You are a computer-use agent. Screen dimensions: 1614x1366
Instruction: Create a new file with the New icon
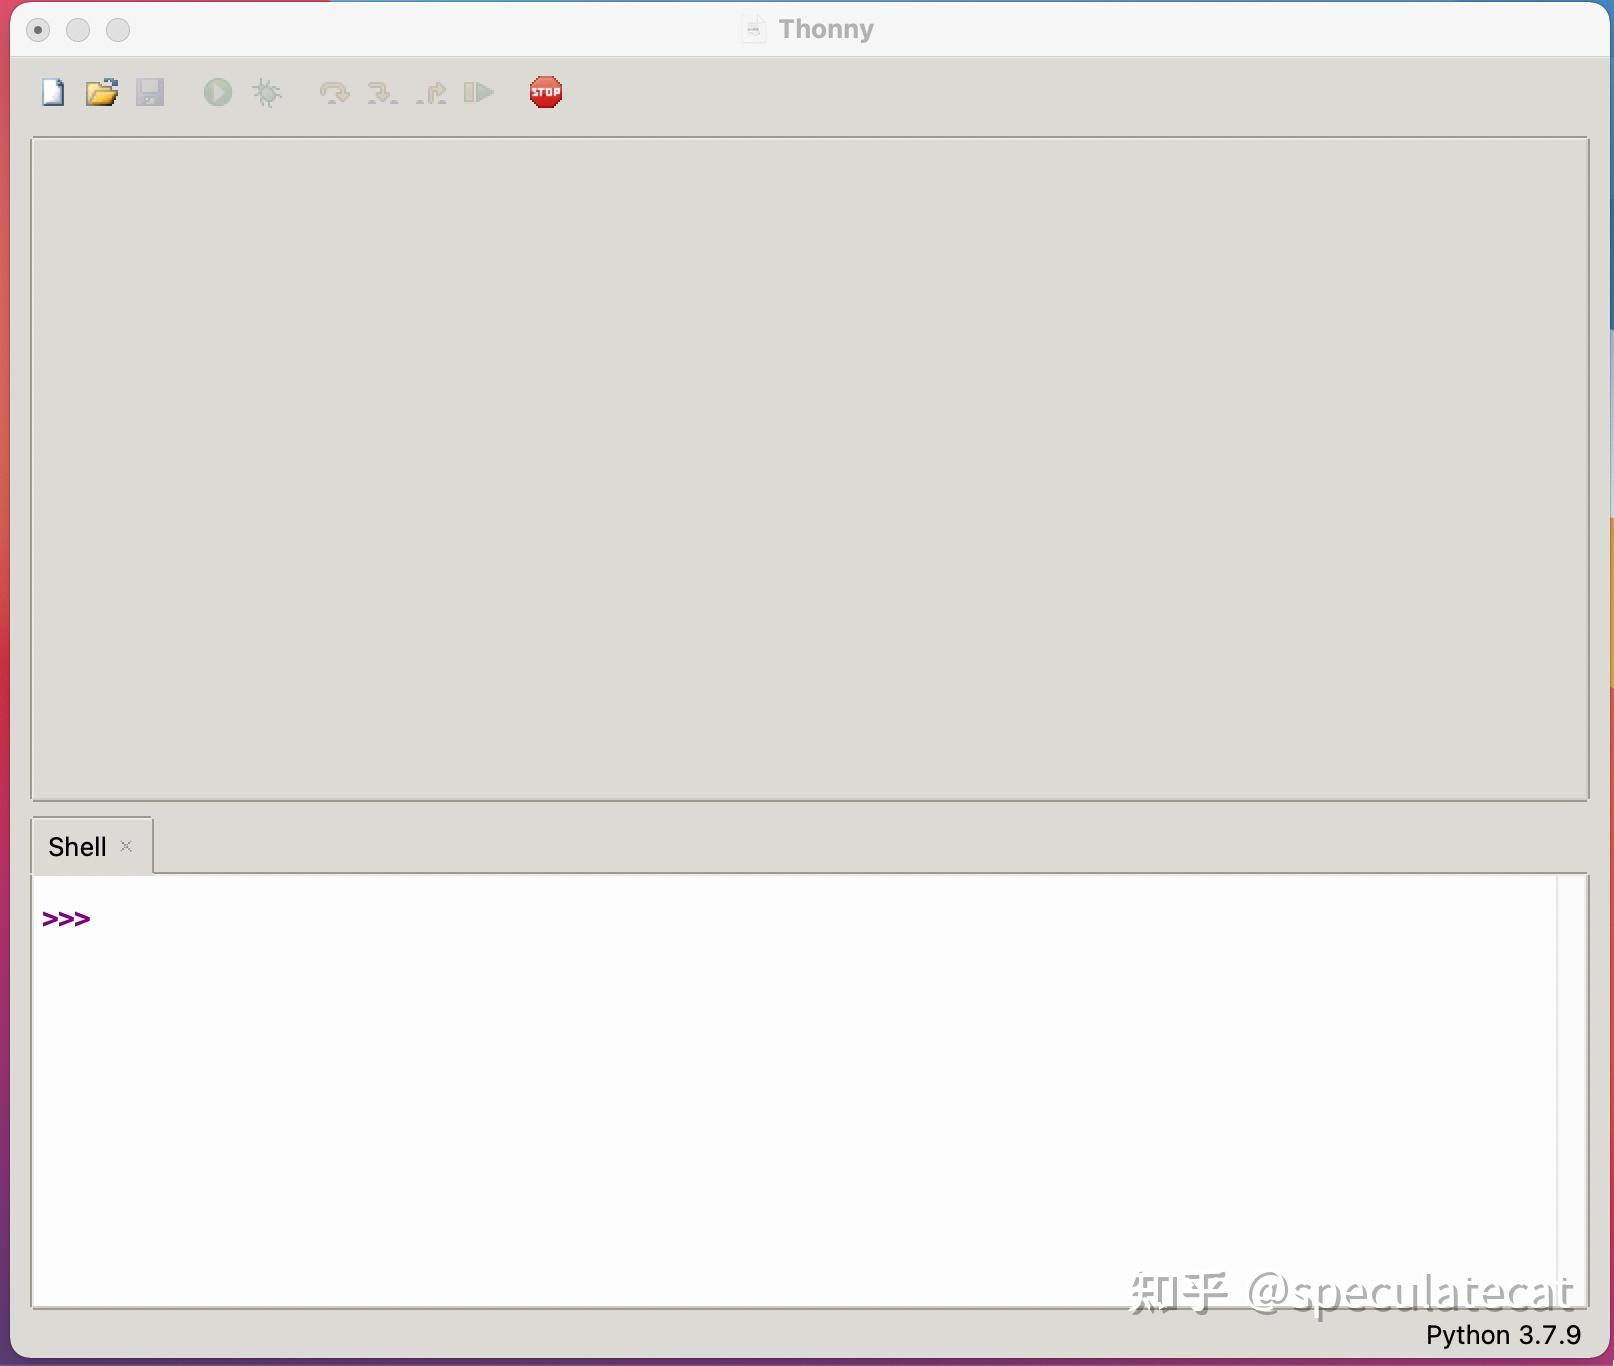(x=52, y=92)
